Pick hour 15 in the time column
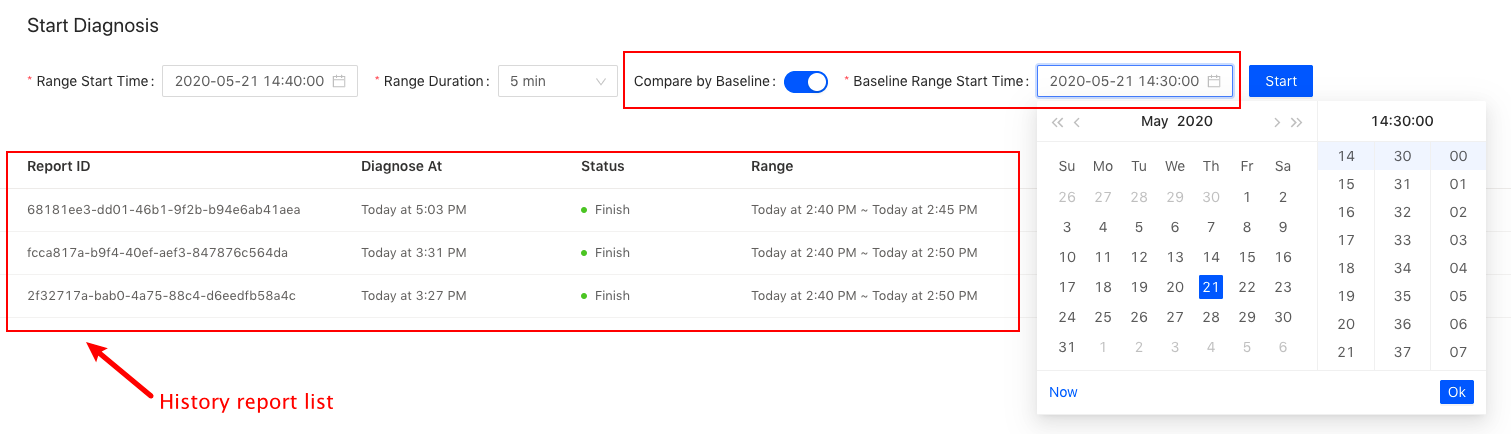Screen dimensions: 1511x434 click(x=1346, y=184)
